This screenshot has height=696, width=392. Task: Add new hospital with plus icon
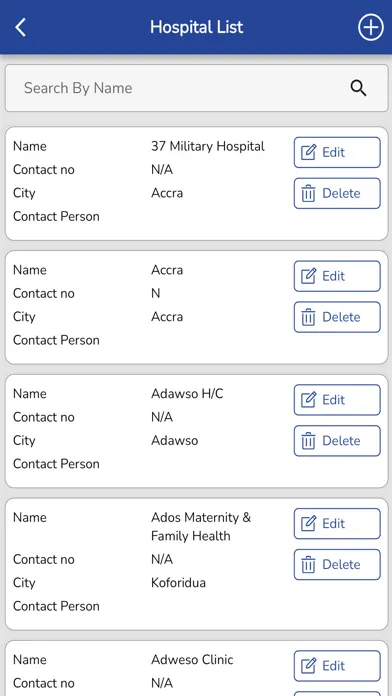coord(370,27)
